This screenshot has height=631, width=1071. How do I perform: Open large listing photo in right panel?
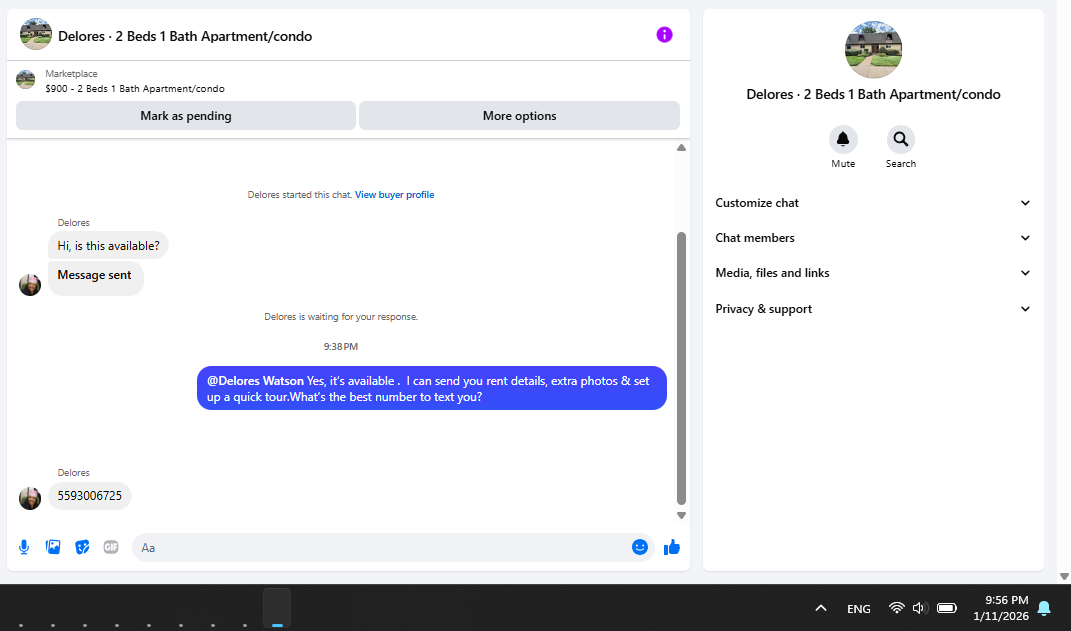pyautogui.click(x=873, y=50)
